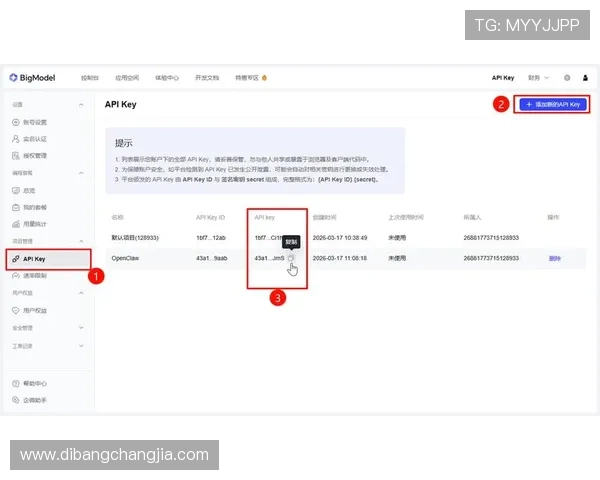
Task: Click the BigModel logo
Action: click(x=32, y=78)
